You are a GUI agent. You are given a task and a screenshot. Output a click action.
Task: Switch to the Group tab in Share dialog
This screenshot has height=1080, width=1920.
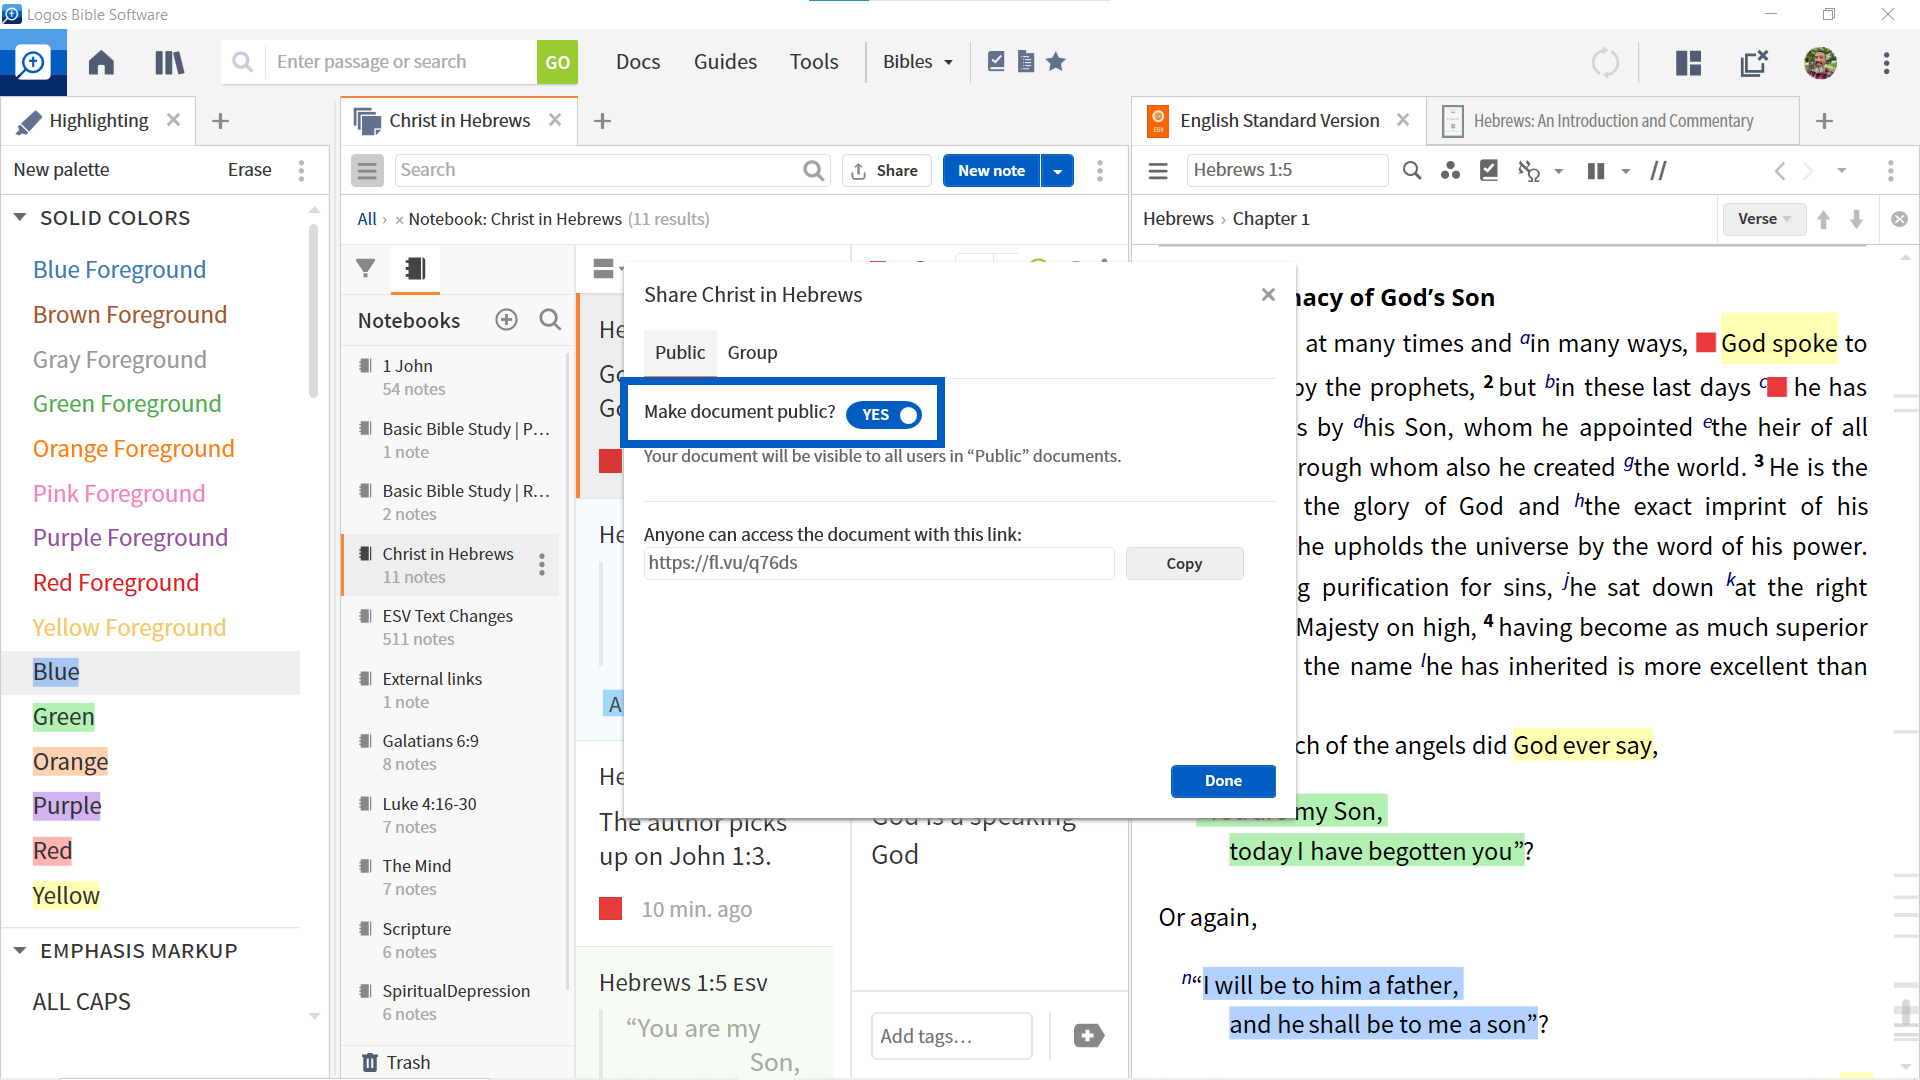pyautogui.click(x=752, y=352)
